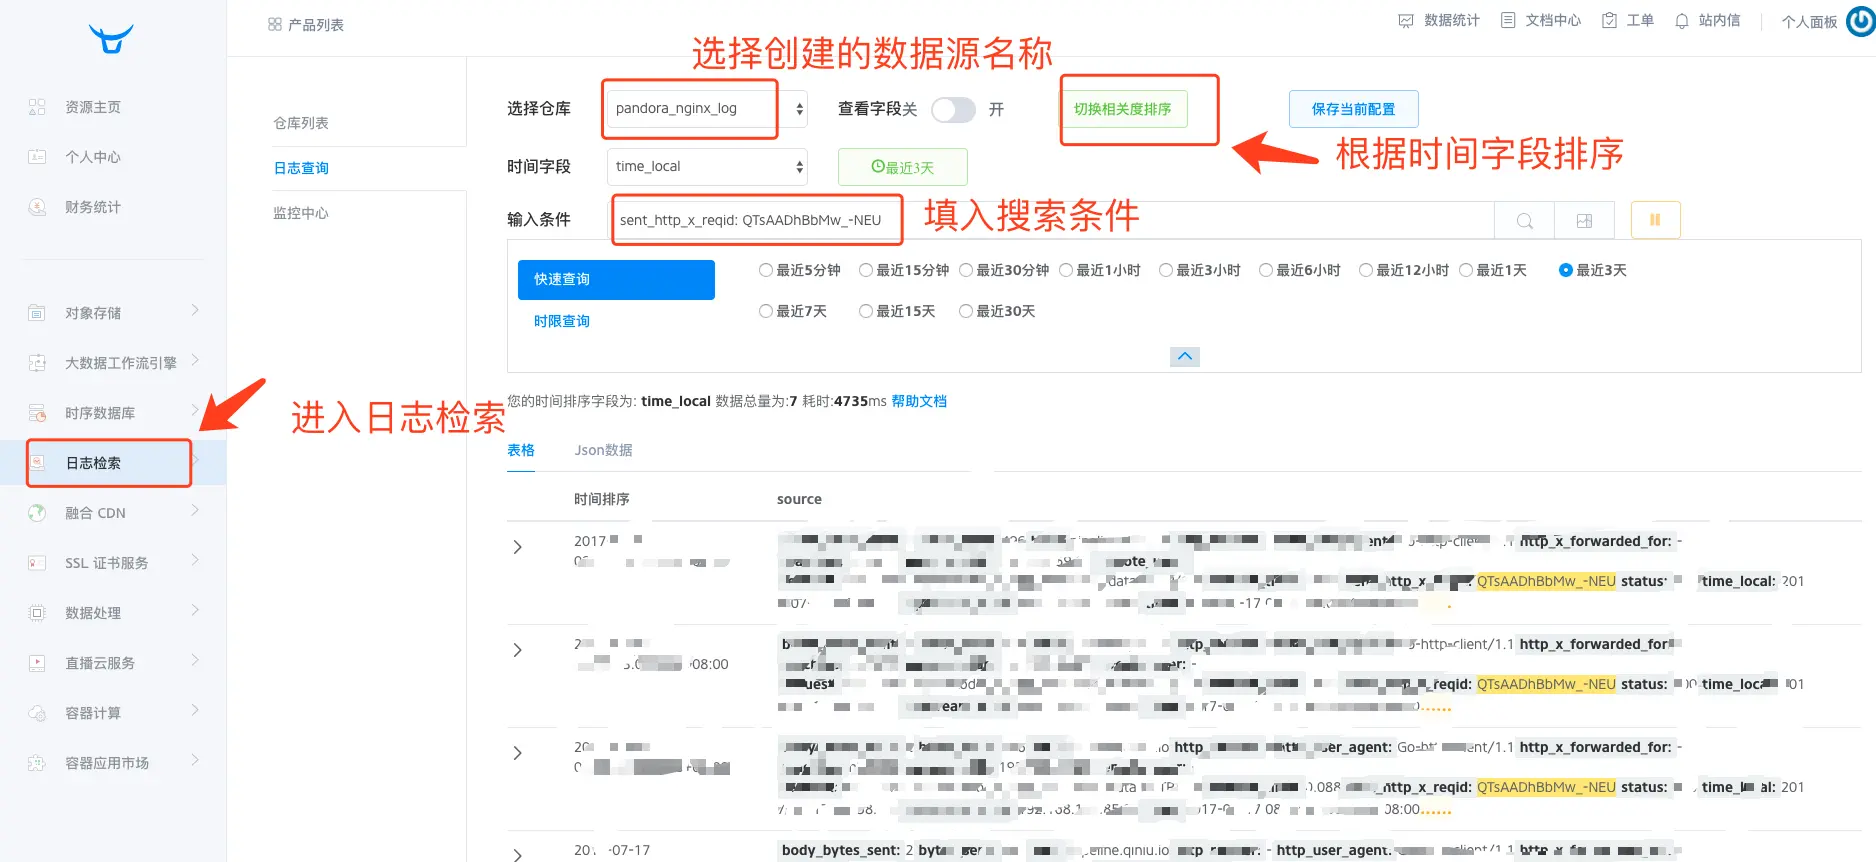Click the Qiniu logo icon
This screenshot has height=862, width=1876.
tap(111, 39)
